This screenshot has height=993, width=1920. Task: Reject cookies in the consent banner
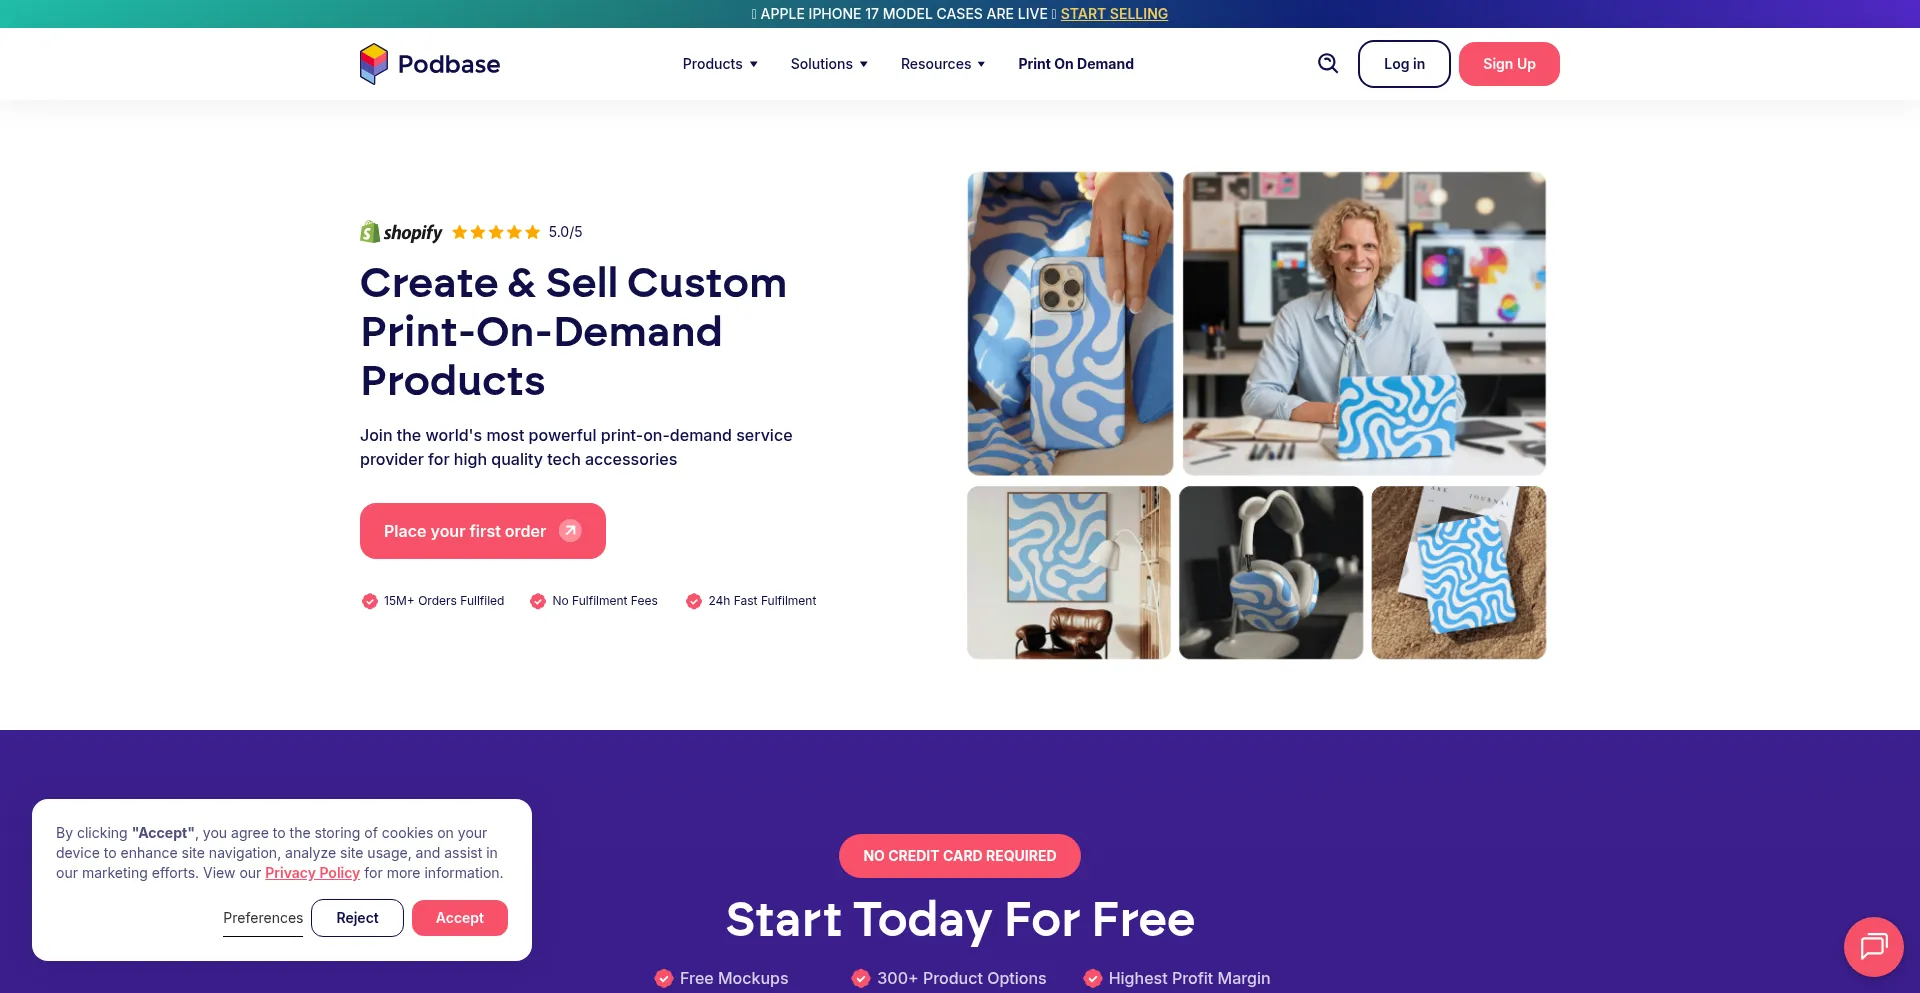pyautogui.click(x=357, y=918)
